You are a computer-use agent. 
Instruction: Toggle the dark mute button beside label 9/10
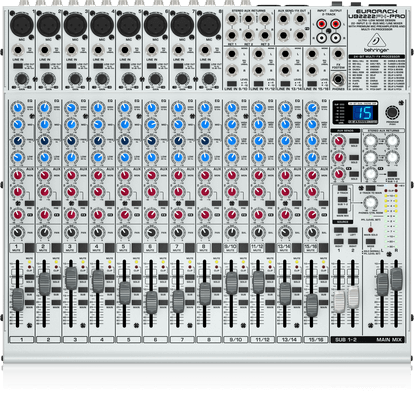coord(243,248)
